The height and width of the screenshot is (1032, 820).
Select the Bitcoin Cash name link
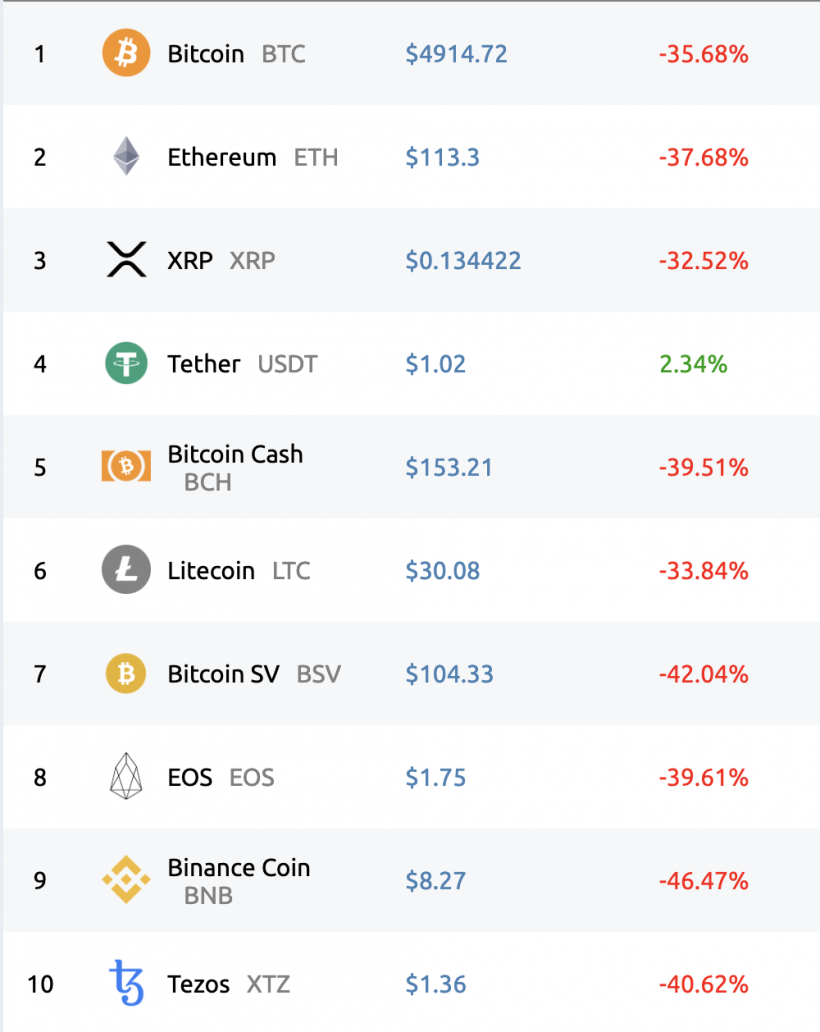click(x=235, y=454)
